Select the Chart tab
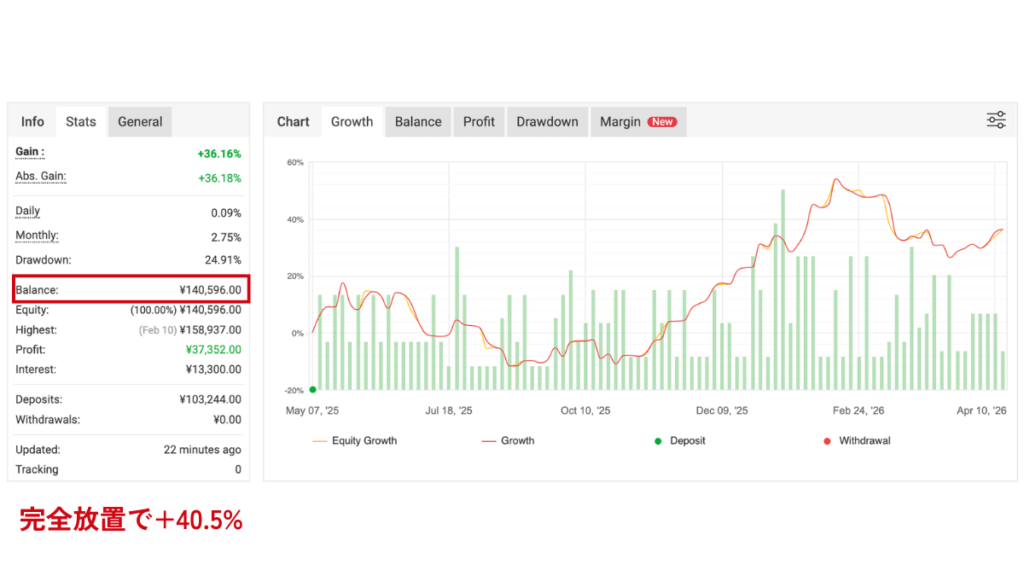This screenshot has width=1024, height=576. (293, 122)
